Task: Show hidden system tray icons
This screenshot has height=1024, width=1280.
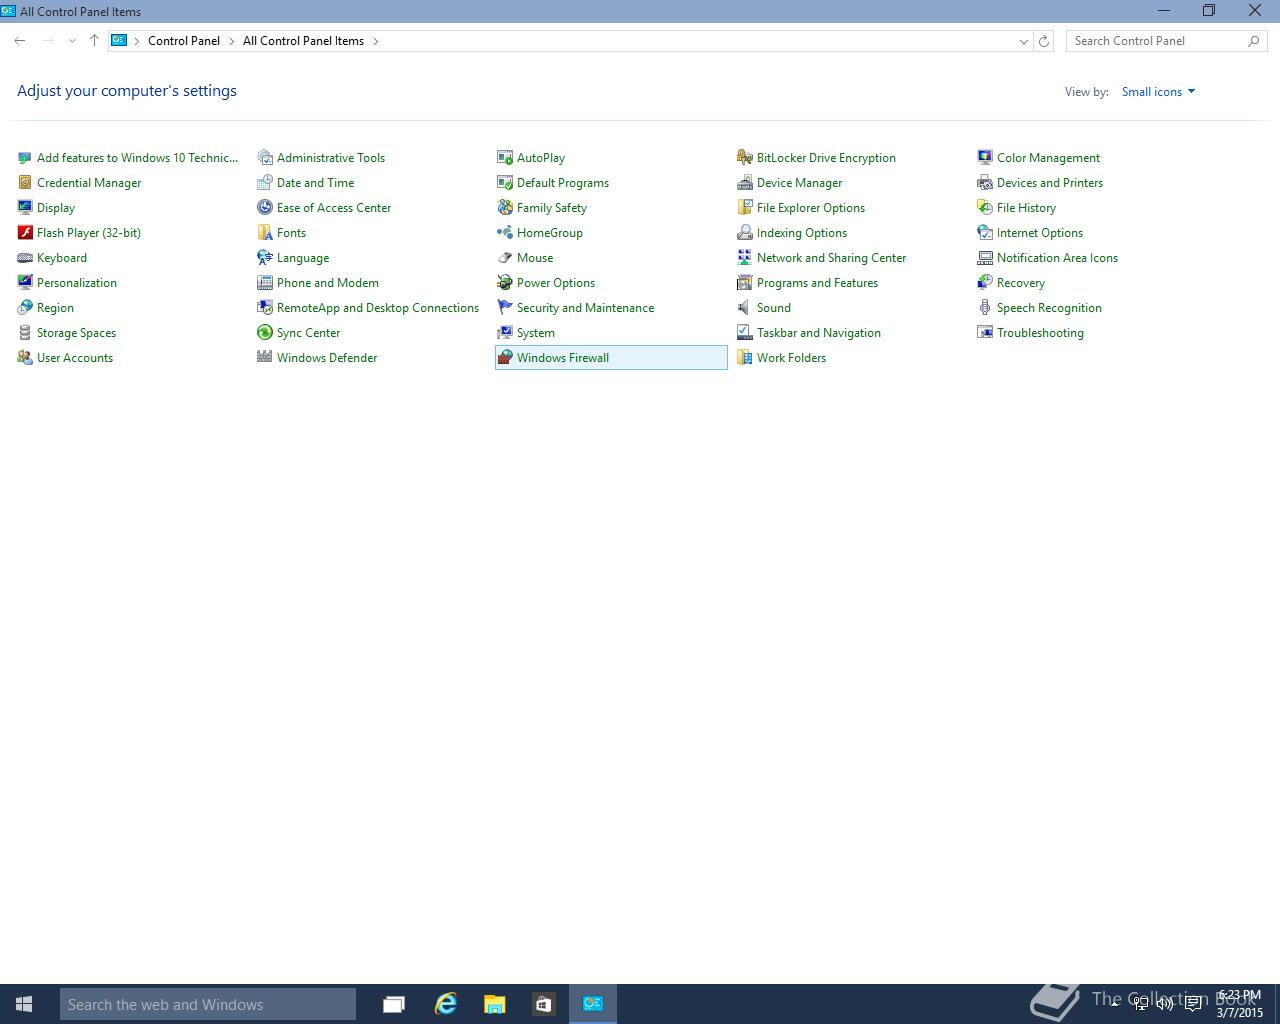Action: (1114, 1003)
